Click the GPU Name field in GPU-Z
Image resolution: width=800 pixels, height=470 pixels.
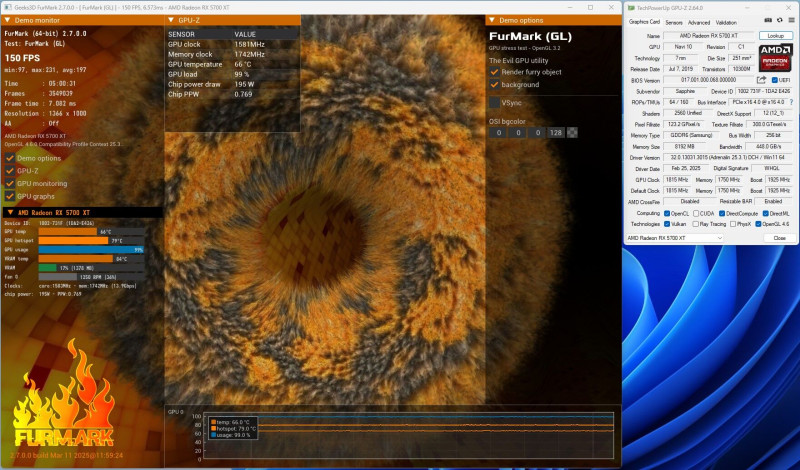708,36
